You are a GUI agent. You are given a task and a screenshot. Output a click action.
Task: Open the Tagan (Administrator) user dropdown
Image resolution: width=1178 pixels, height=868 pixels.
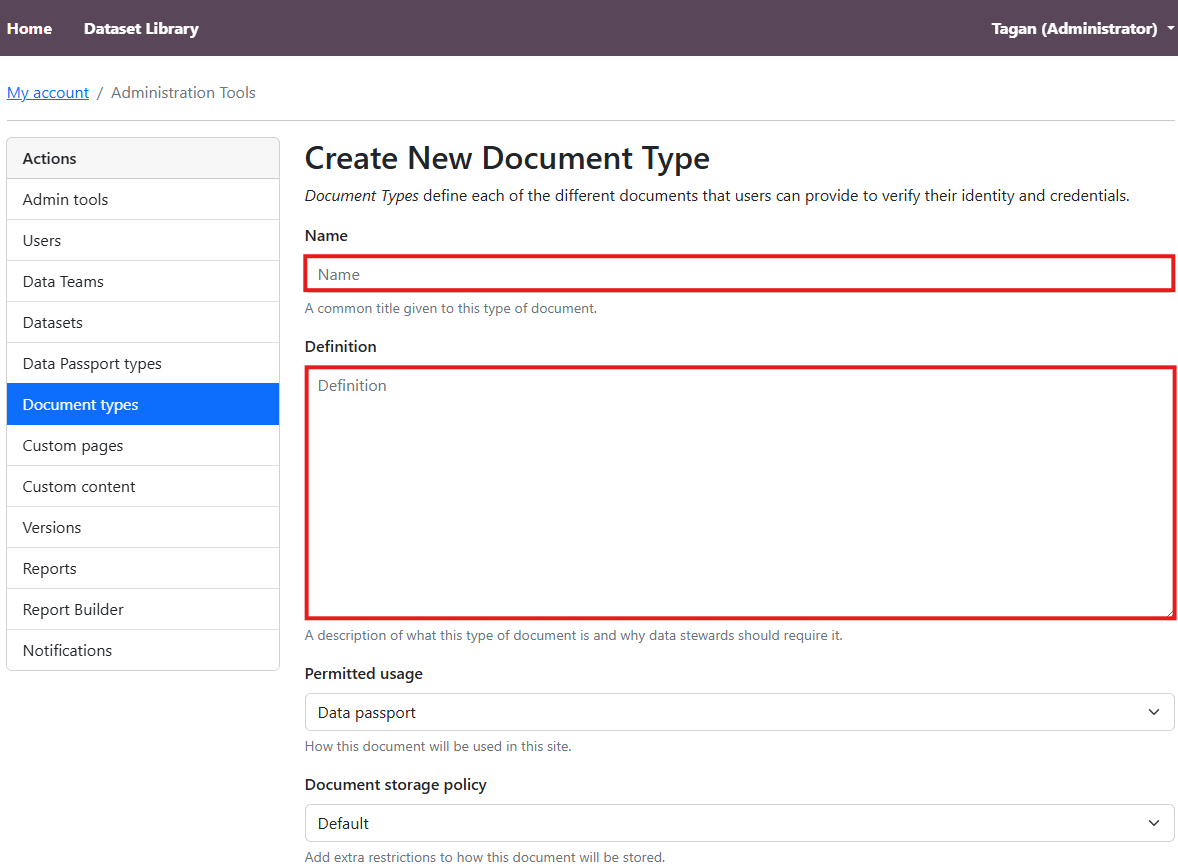coord(1082,29)
